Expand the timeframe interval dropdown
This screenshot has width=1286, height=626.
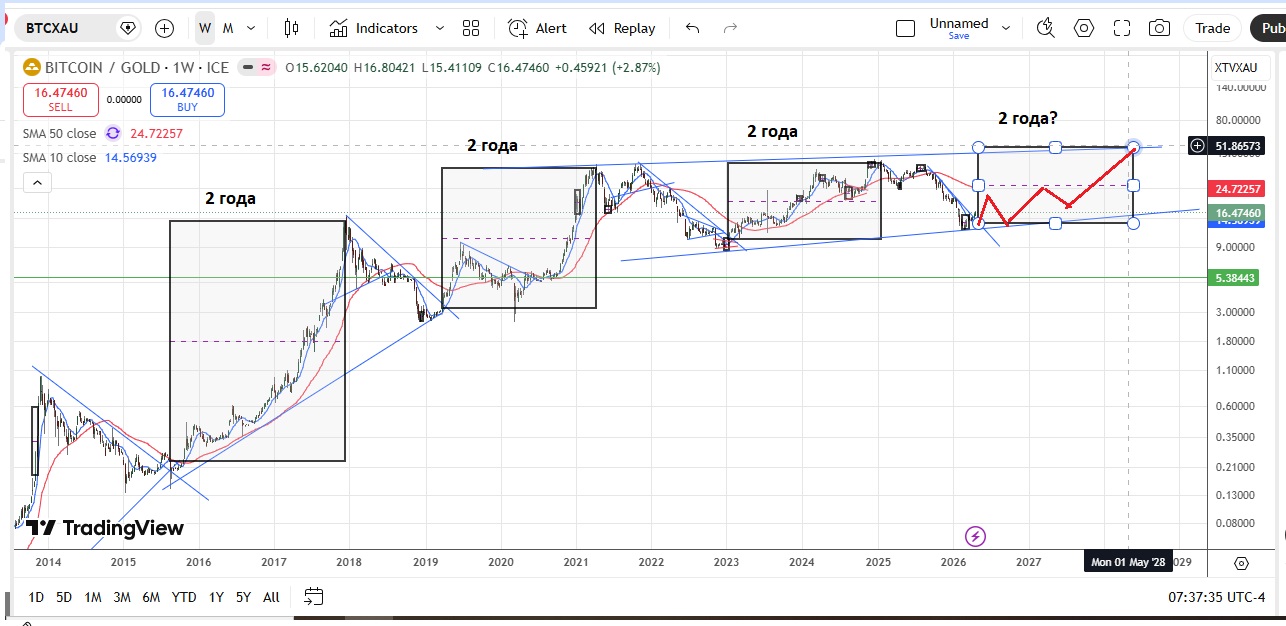[251, 28]
